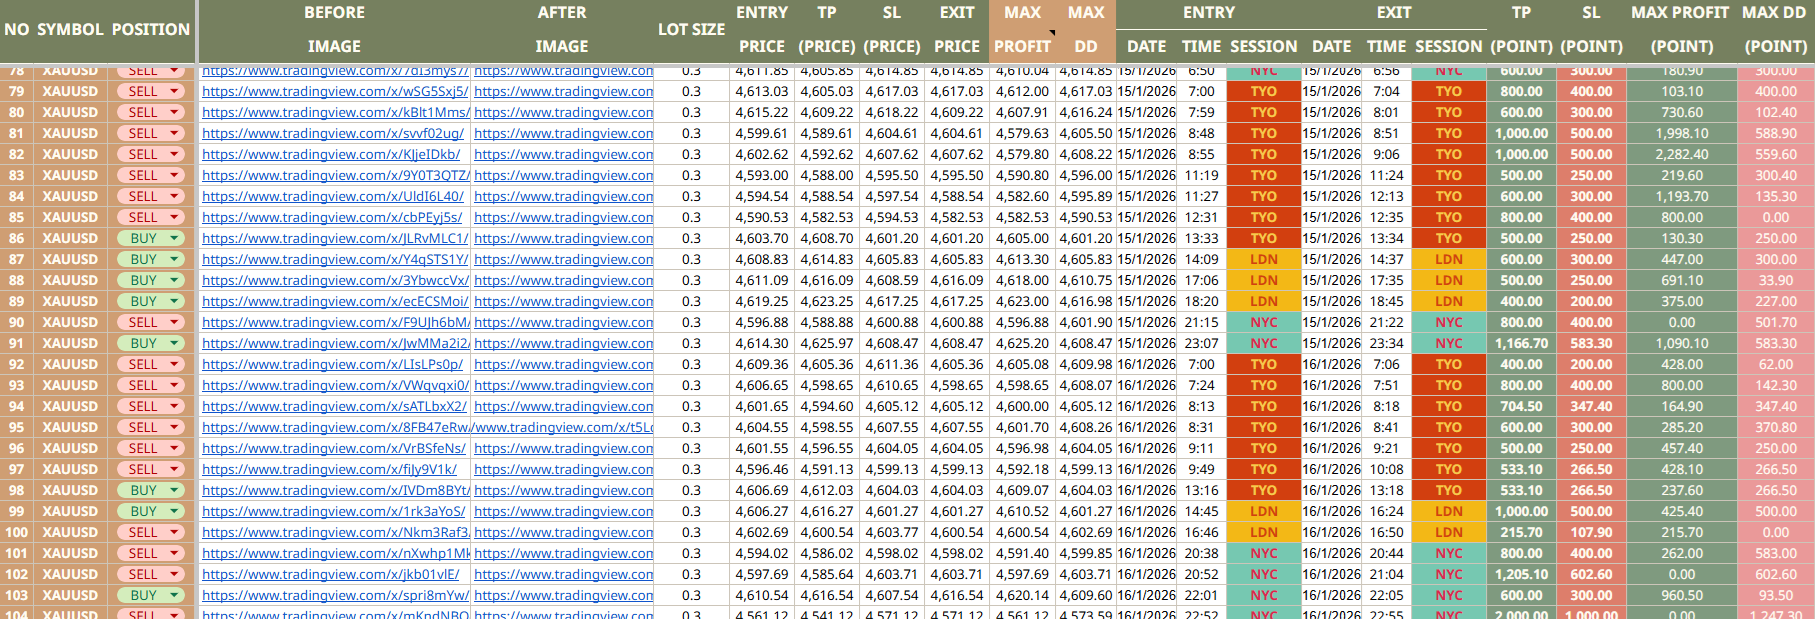The height and width of the screenshot is (619, 1815).
Task: Open the BUY position dropdown in row 86
Action: (x=175, y=238)
